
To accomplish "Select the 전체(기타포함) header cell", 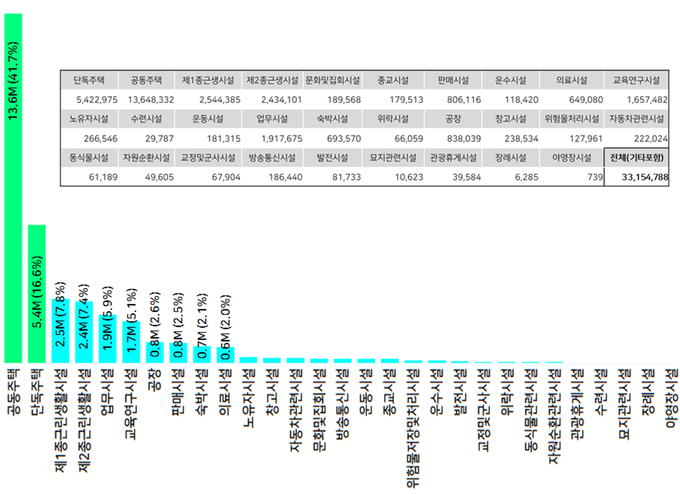I will (636, 158).
